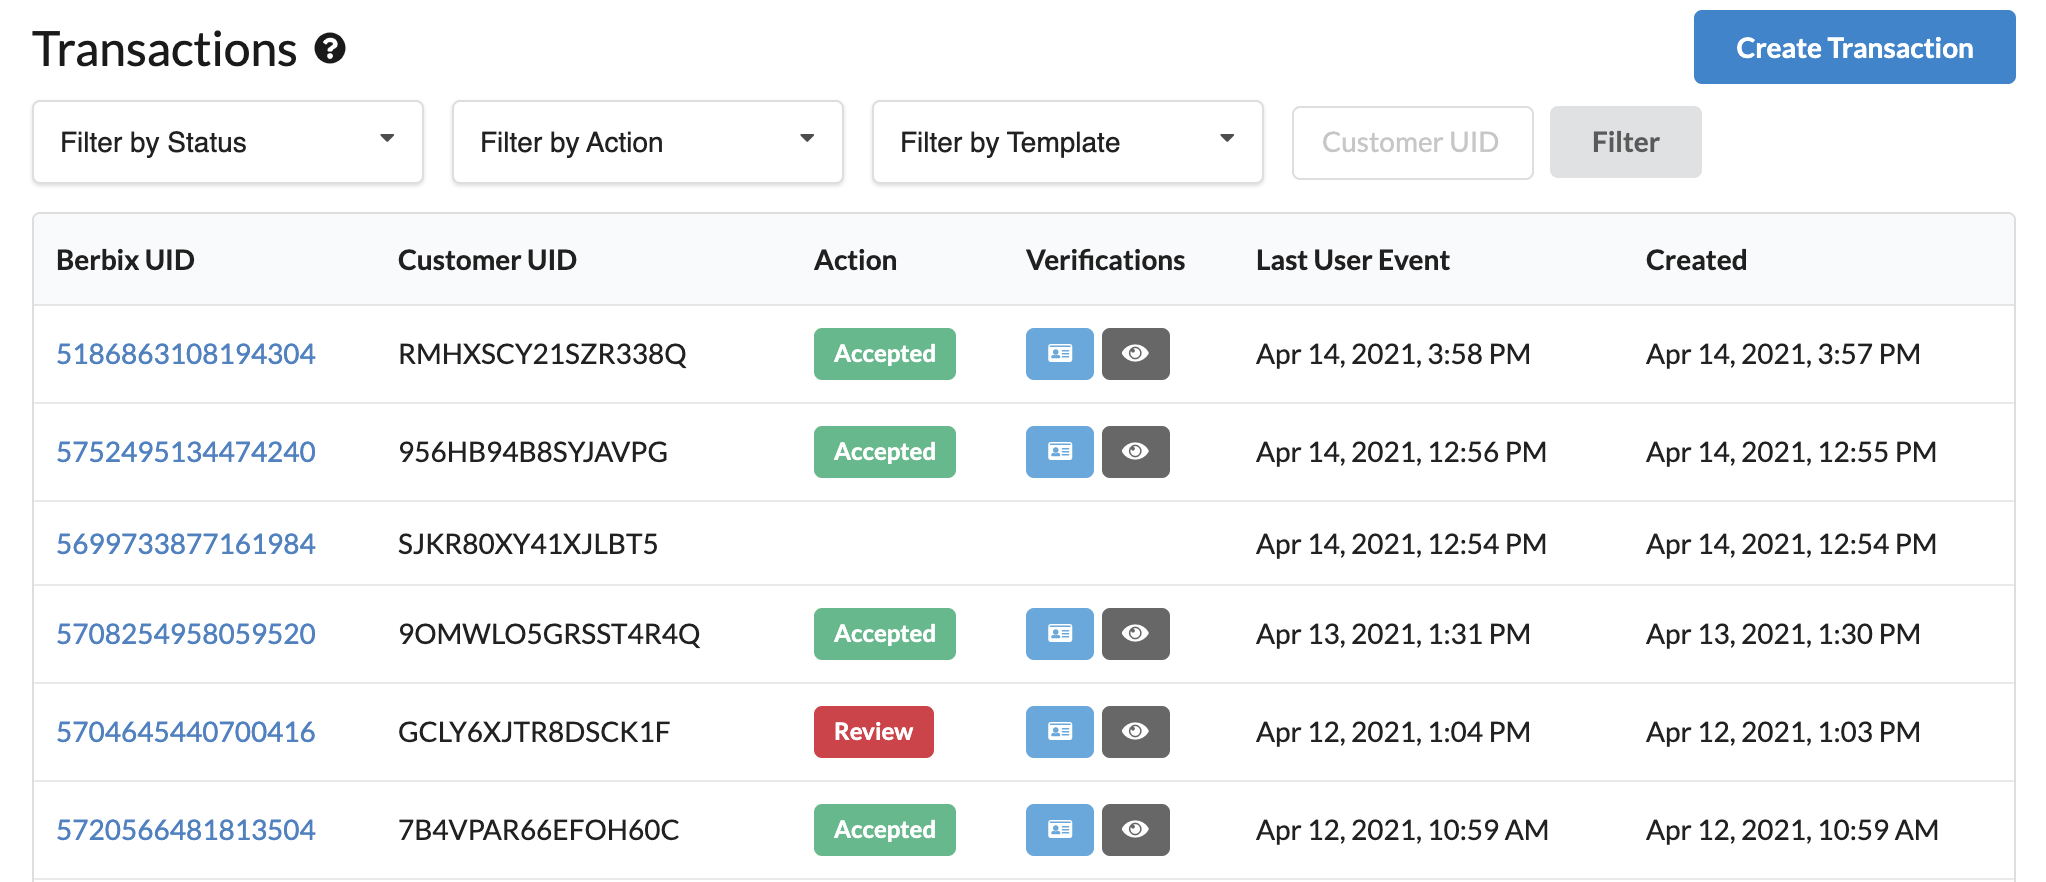Image resolution: width=2046 pixels, height=882 pixels.
Task: Click the Create Transaction button
Action: point(1854,47)
